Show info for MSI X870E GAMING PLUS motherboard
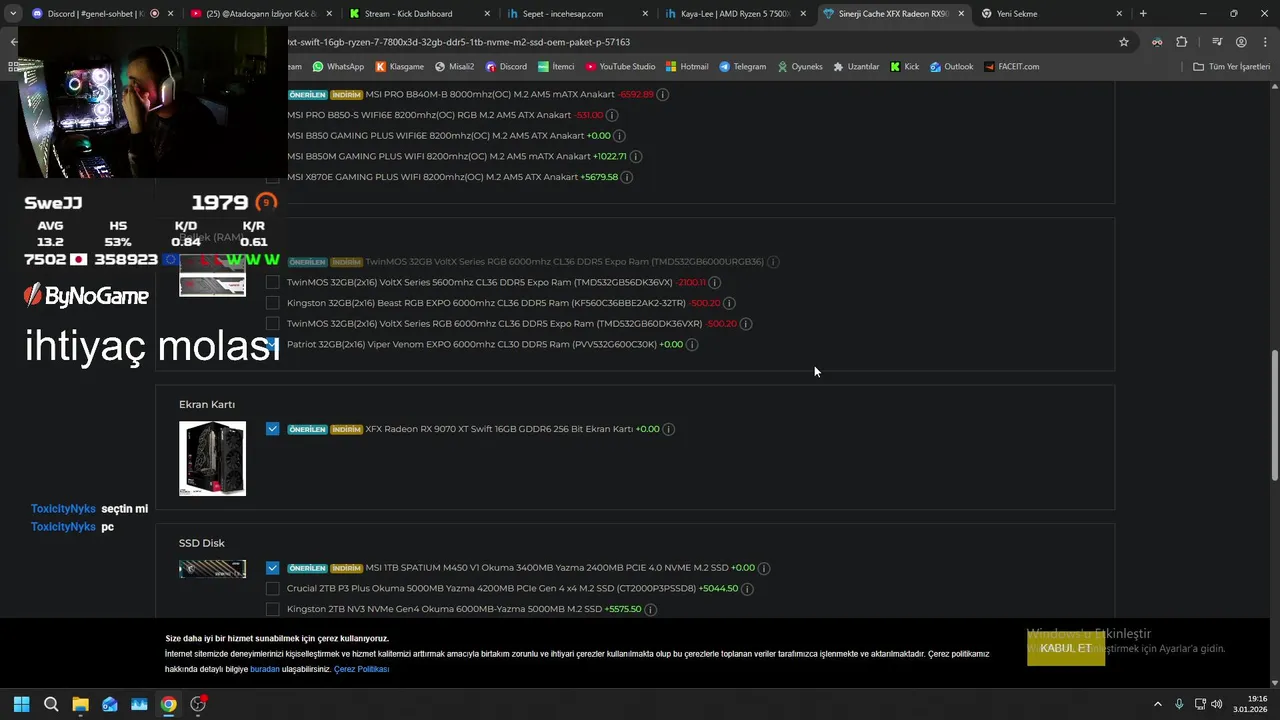The image size is (1280, 720). (x=627, y=177)
